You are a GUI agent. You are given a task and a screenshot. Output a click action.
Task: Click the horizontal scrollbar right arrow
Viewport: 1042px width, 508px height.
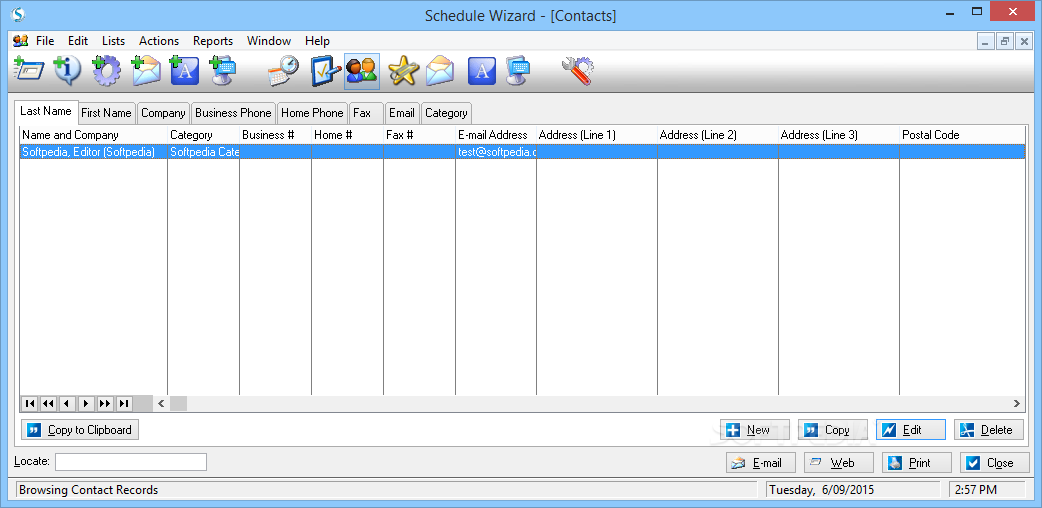[1016, 403]
